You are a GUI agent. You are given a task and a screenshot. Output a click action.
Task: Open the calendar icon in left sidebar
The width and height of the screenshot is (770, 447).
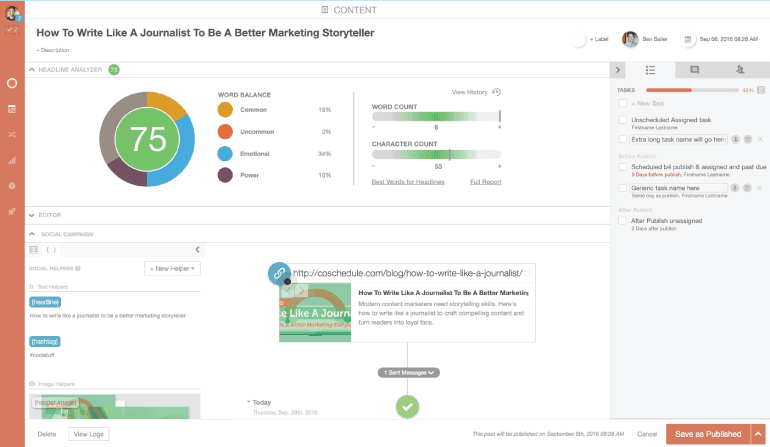(12, 108)
